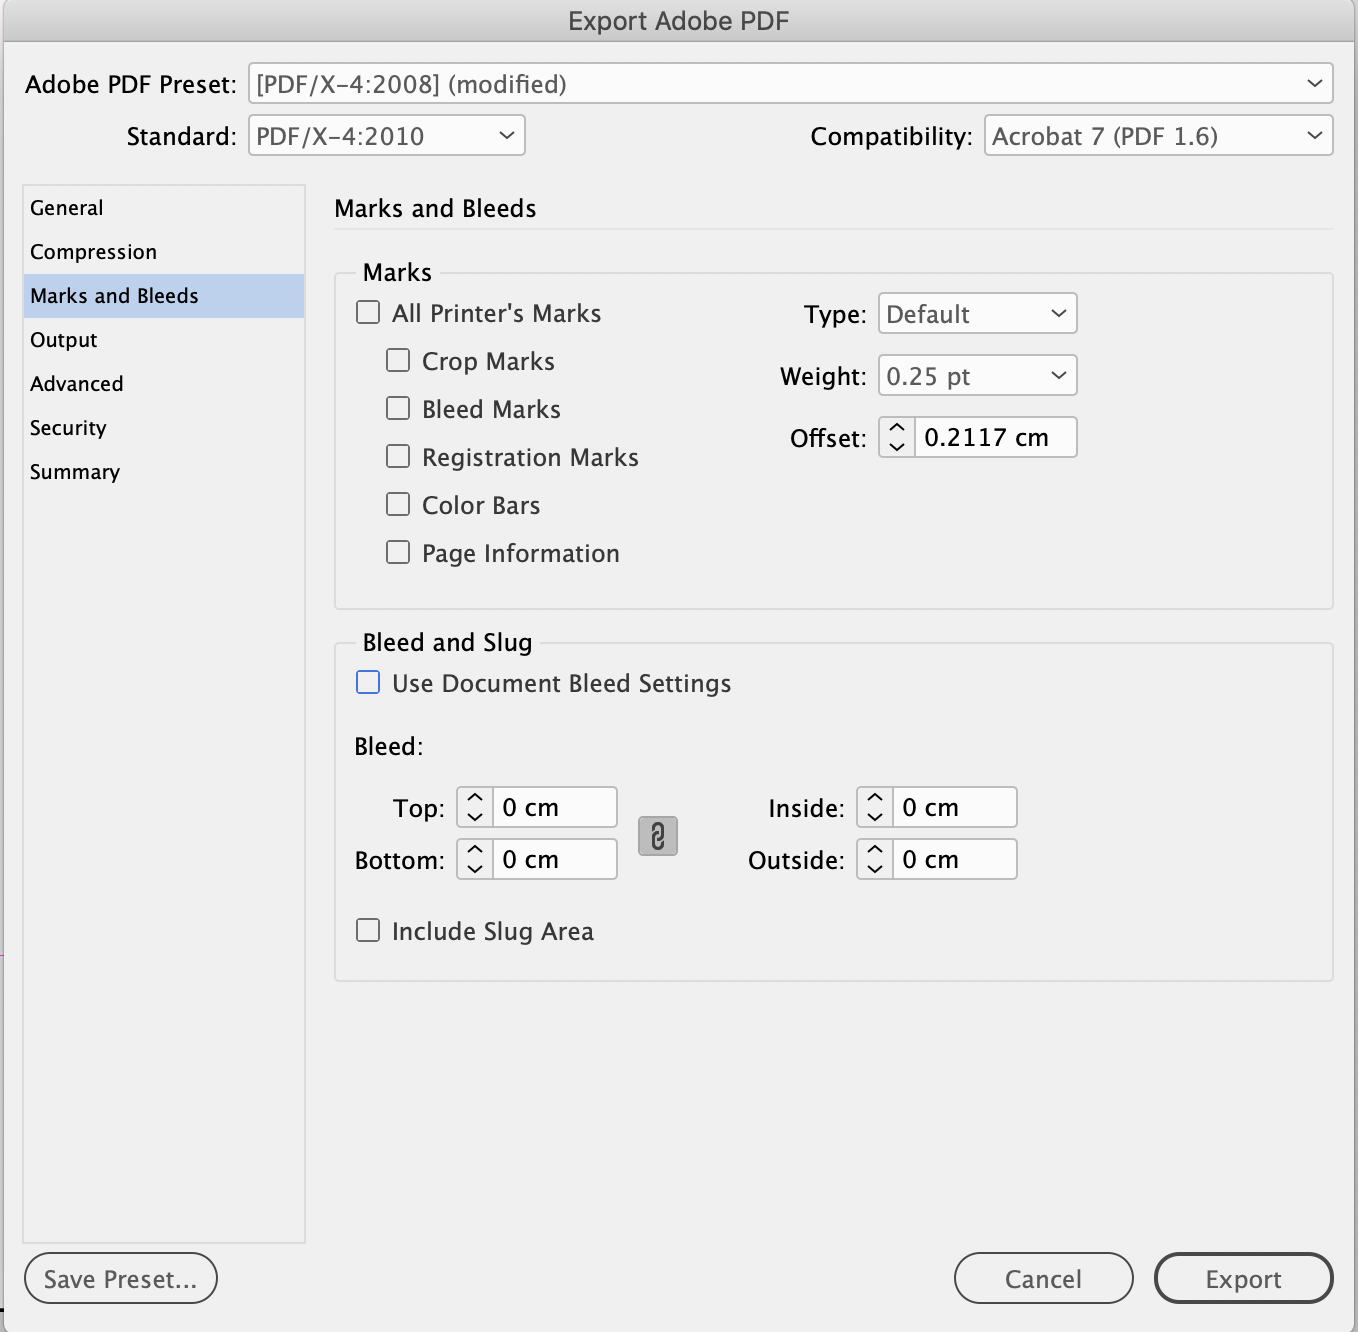Open the Adobe PDF Preset dropdown

(792, 84)
